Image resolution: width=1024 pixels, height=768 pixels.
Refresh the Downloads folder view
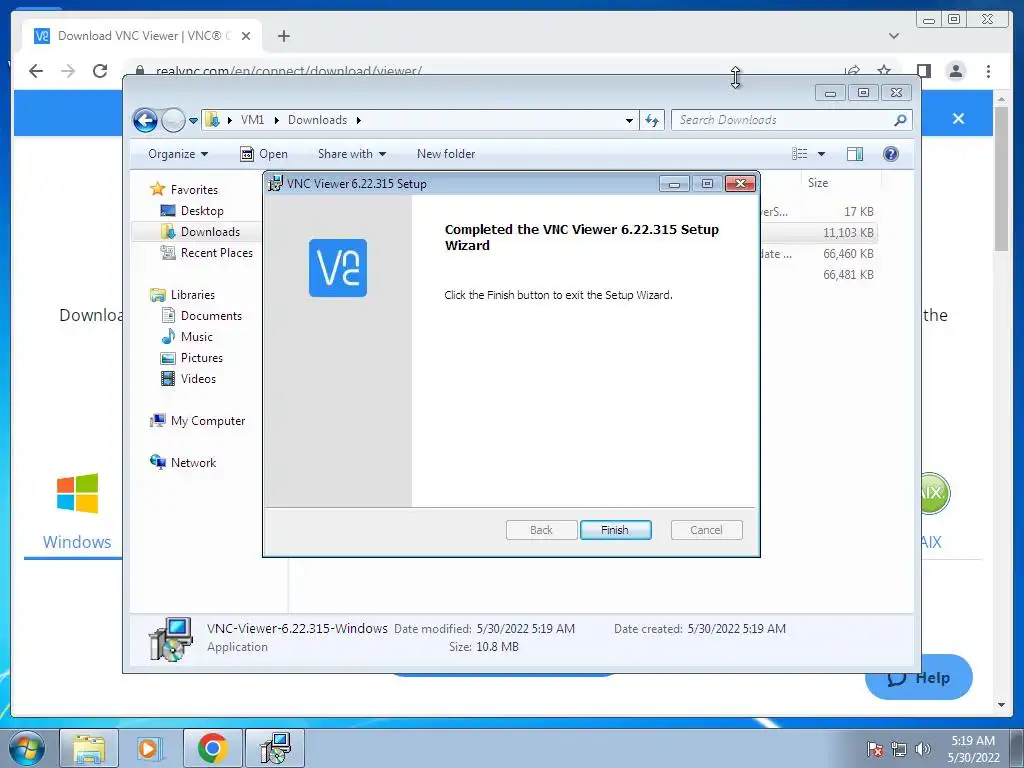(652, 120)
